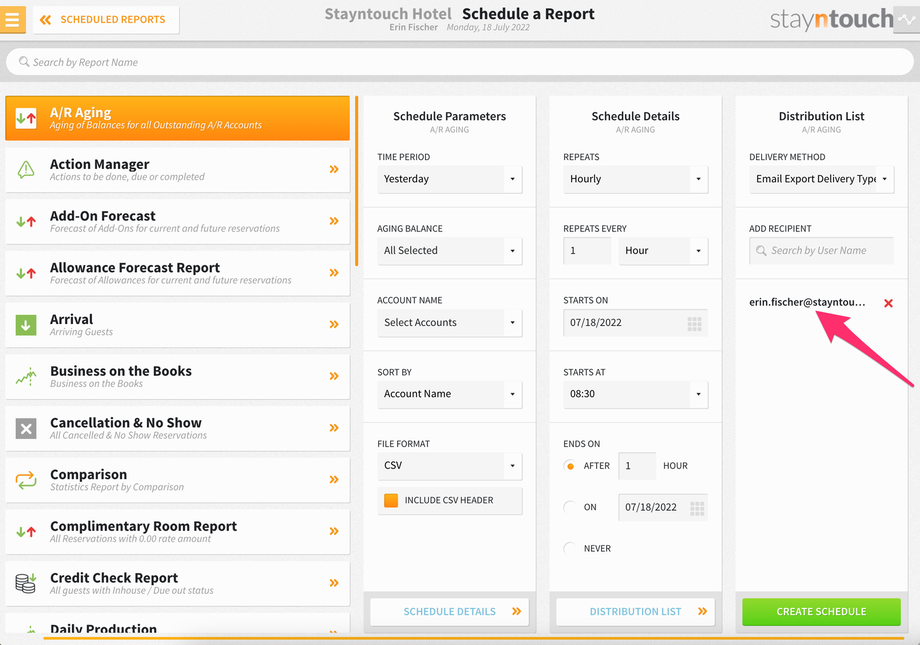Select the Arrival report title
920x645 pixels.
coord(72,319)
